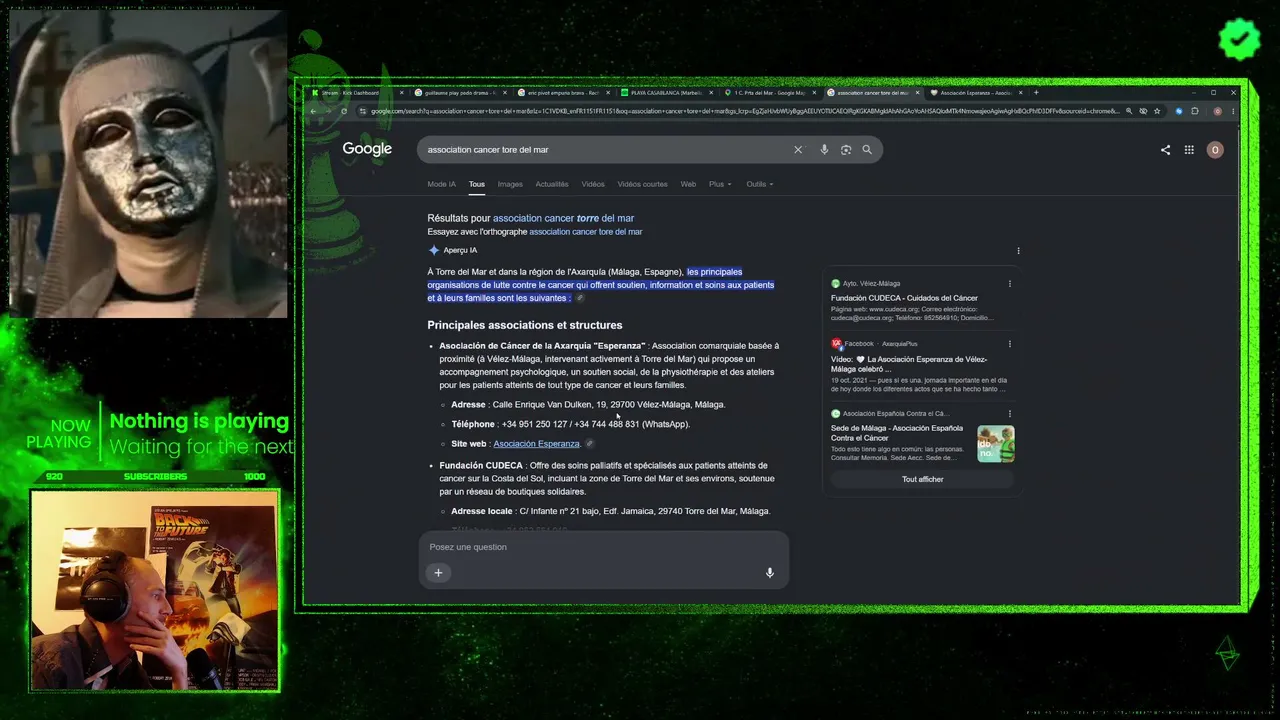Click the Aperçu IA sparkle icon
The width and height of the screenshot is (1280, 720).
point(434,250)
